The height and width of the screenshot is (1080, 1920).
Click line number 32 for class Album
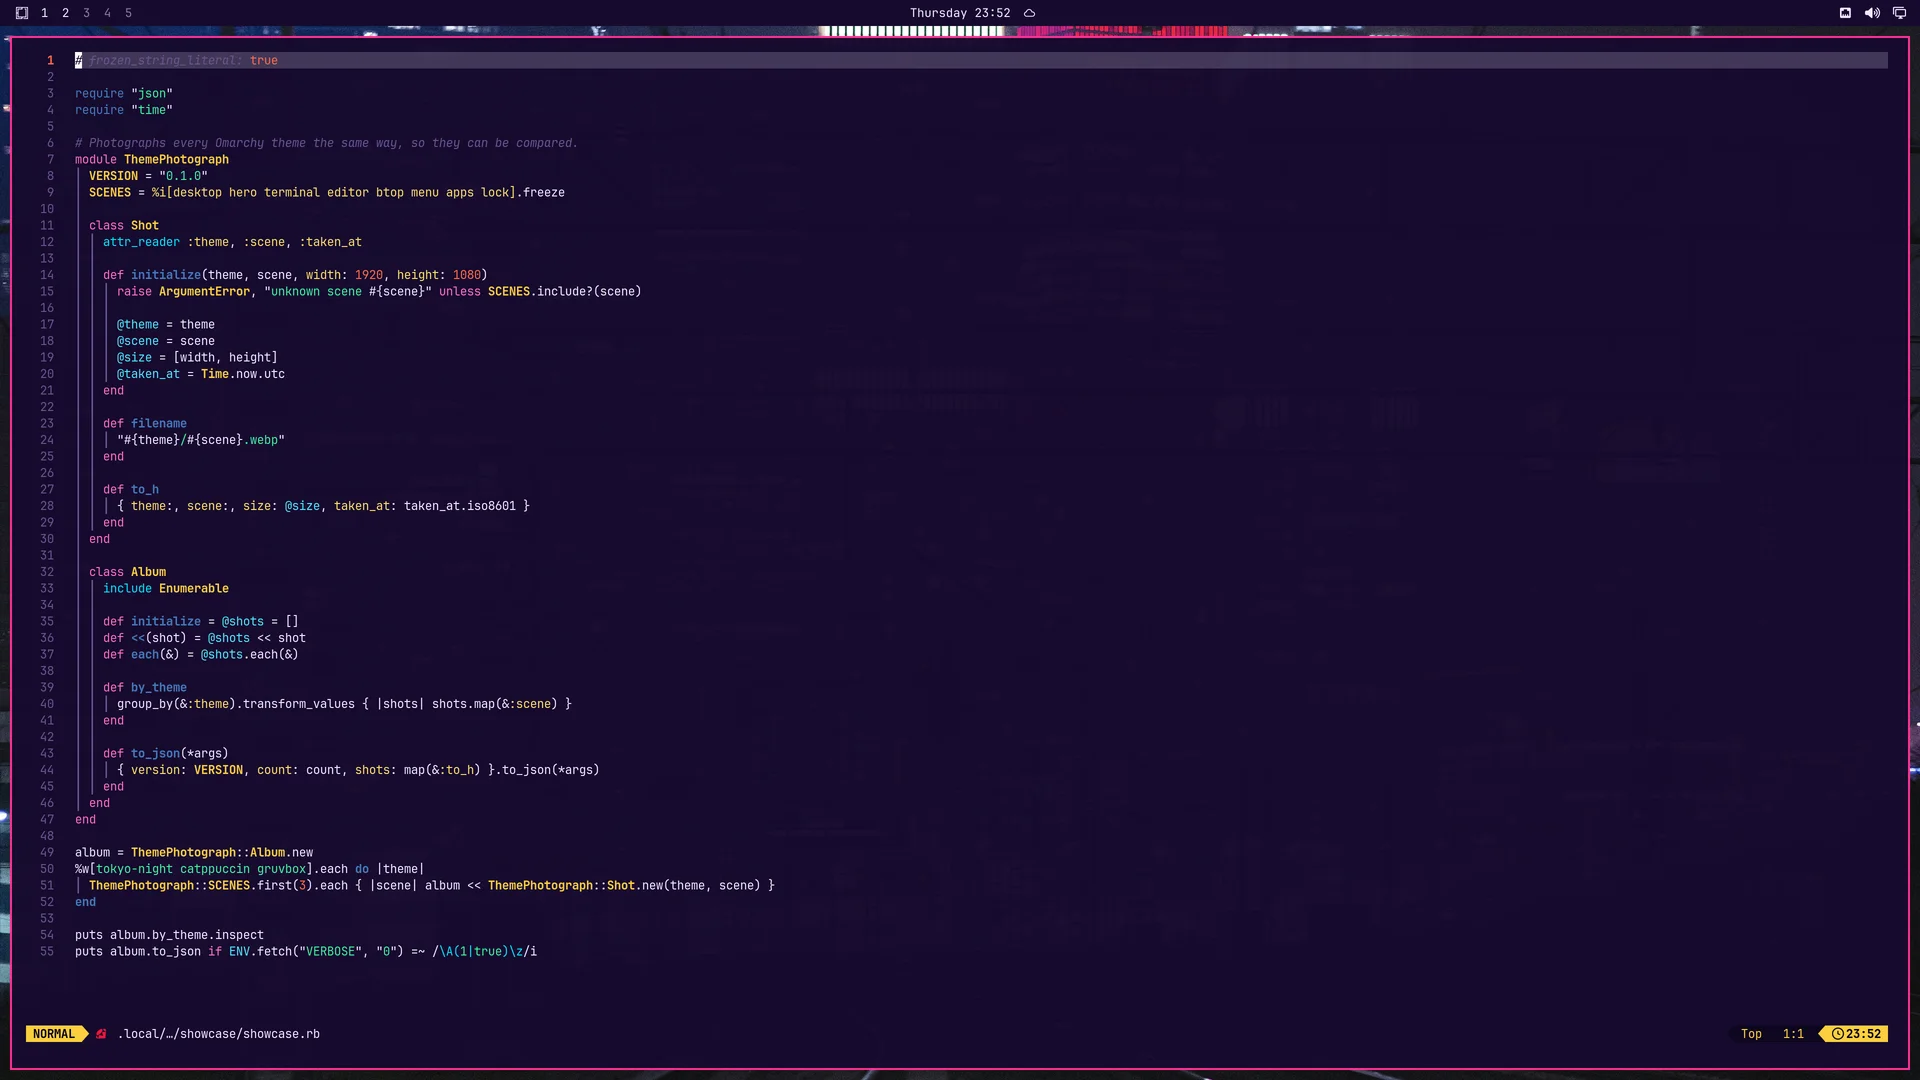pos(47,572)
